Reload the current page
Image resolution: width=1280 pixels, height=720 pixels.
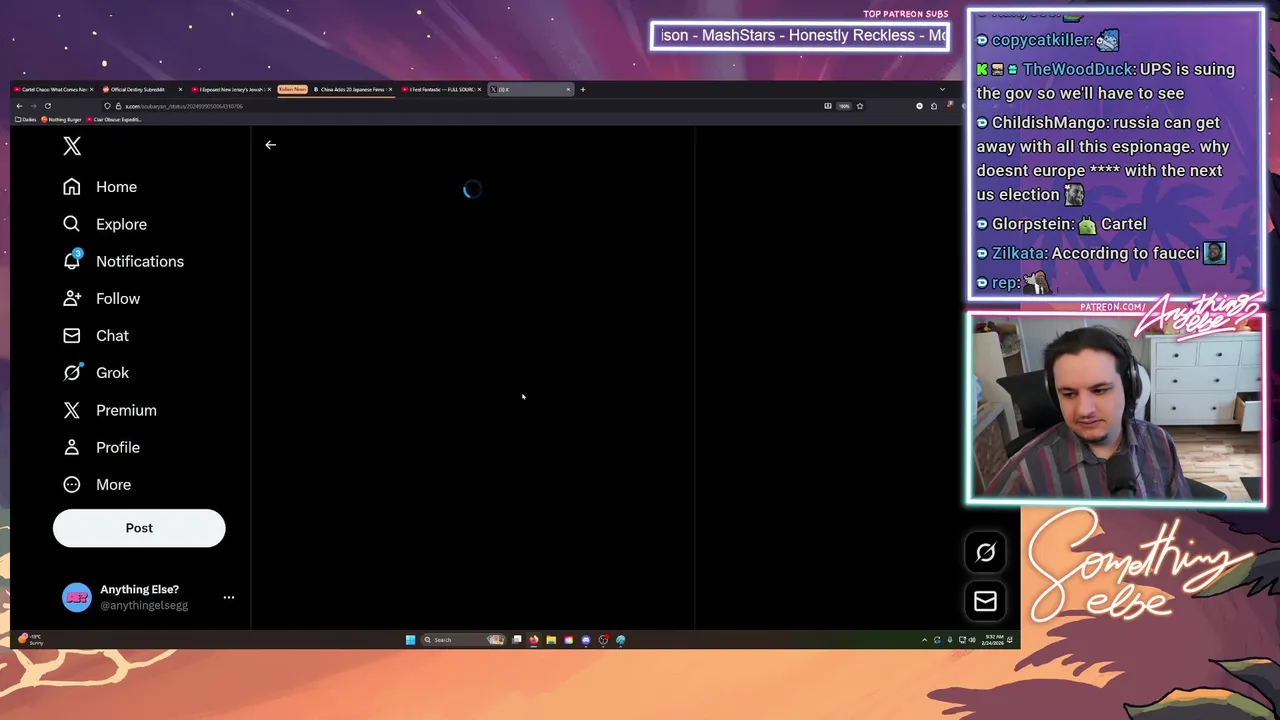pos(47,106)
